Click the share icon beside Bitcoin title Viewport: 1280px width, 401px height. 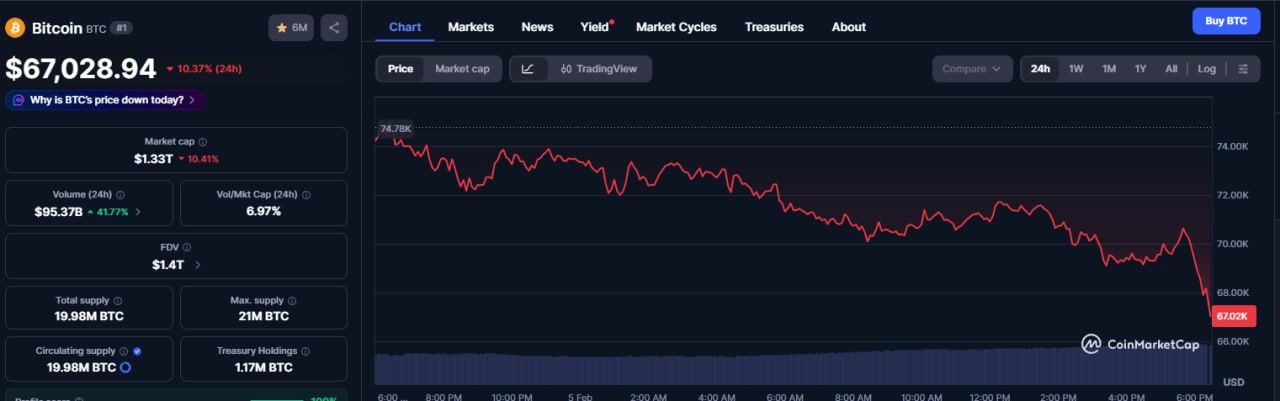tap(334, 28)
